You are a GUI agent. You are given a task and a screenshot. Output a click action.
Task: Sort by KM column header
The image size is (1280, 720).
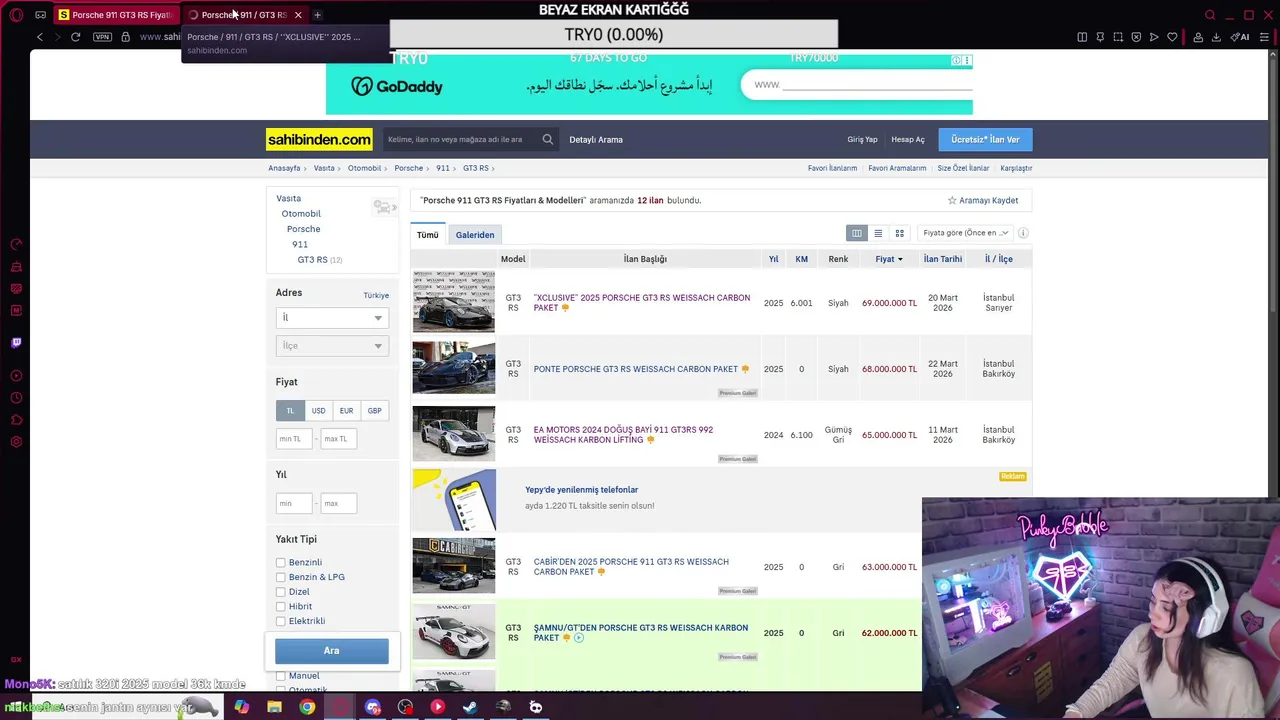click(x=801, y=259)
